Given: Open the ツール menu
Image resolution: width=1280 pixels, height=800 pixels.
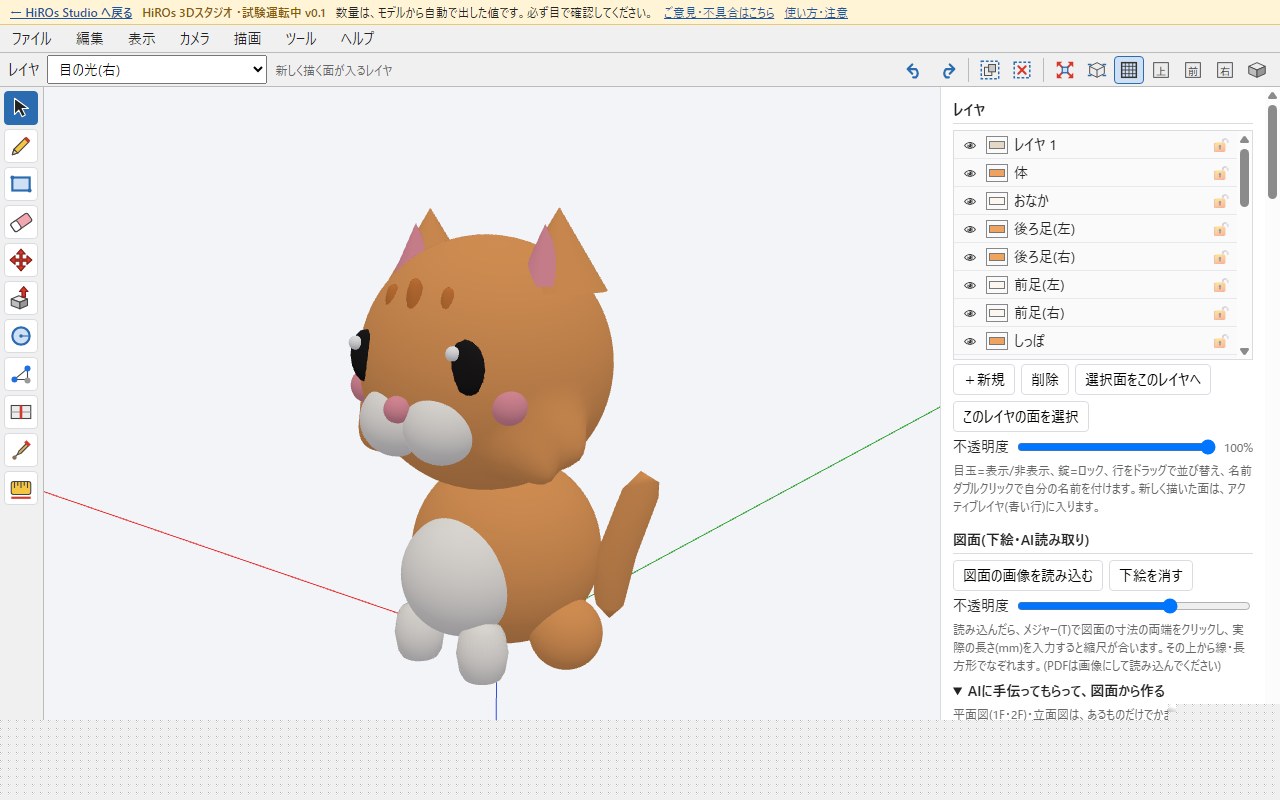Looking at the screenshot, I should 300,39.
